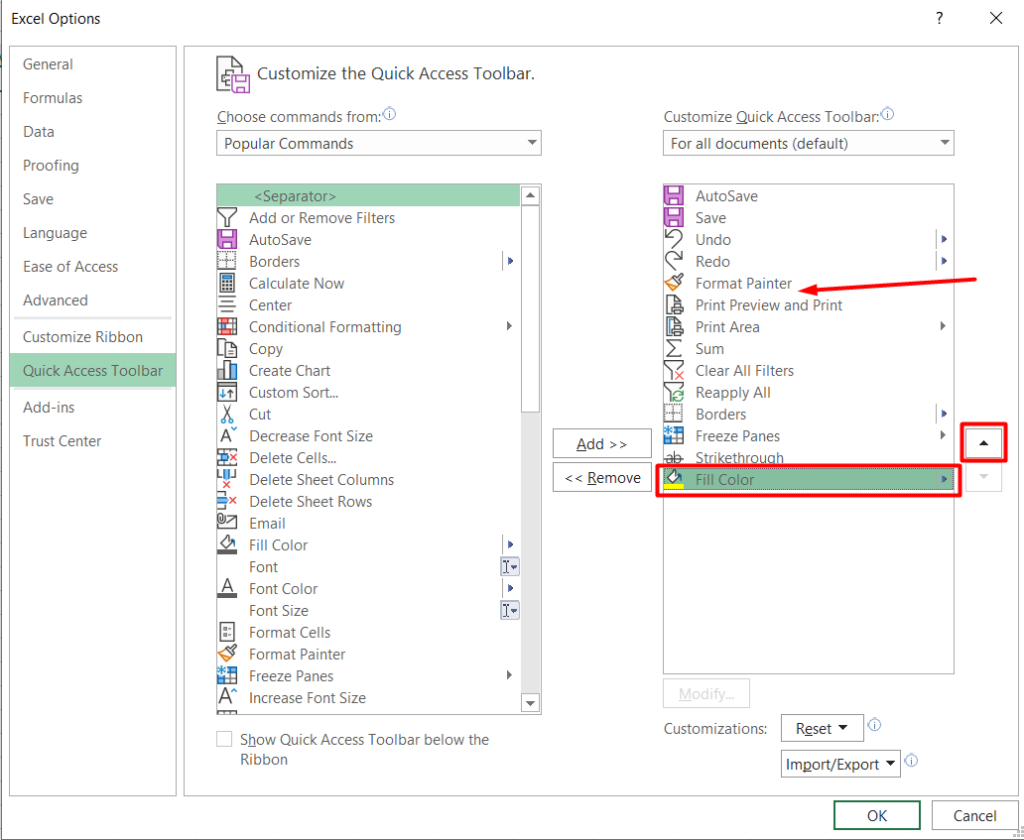Select the Redo icon in the toolbar list
The image size is (1024, 840).
coord(673,261)
